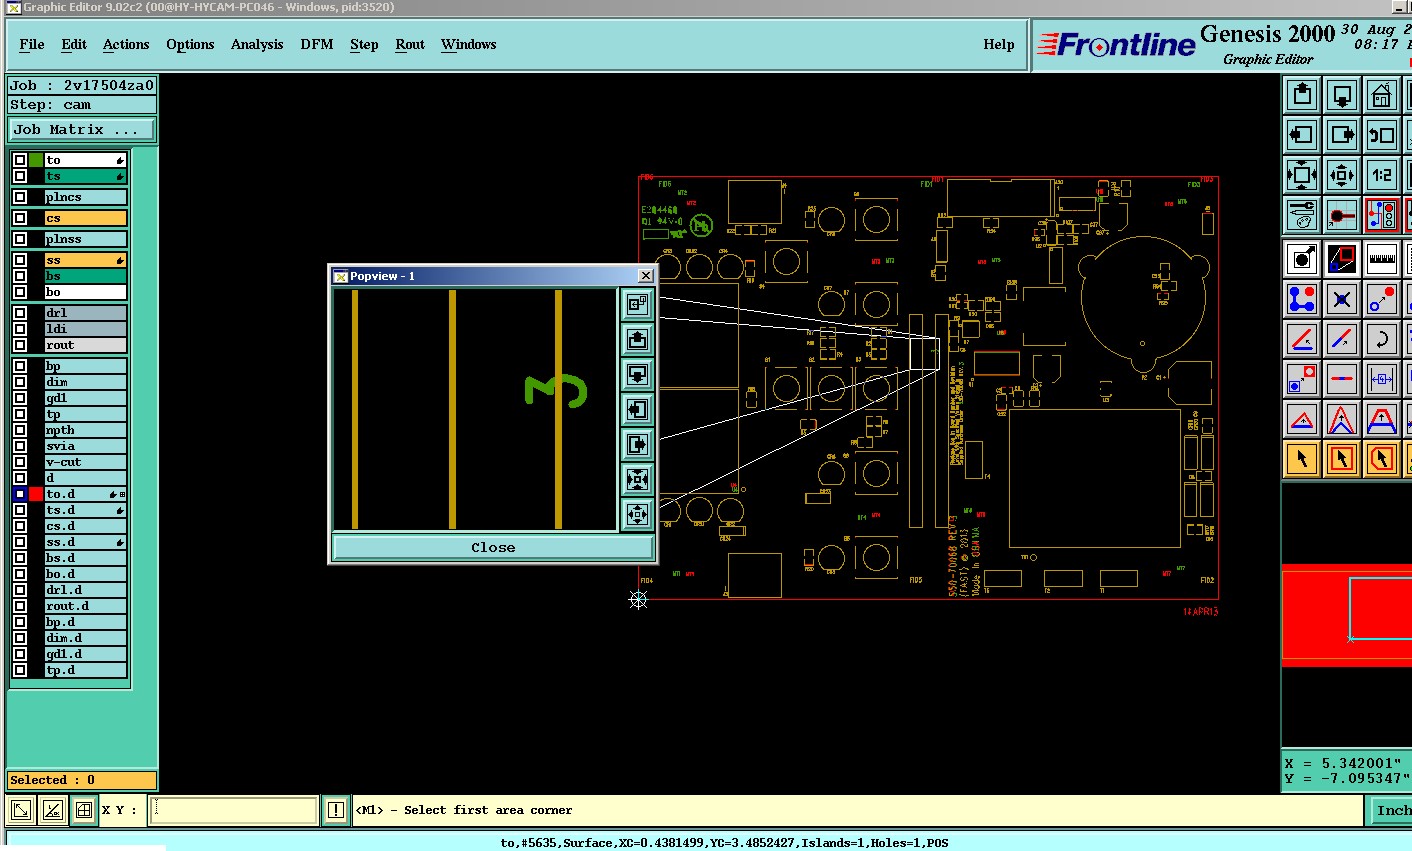Screen dimensions: 1412x851
Task: Select the red and blue squares area tool
Action: (1342, 259)
